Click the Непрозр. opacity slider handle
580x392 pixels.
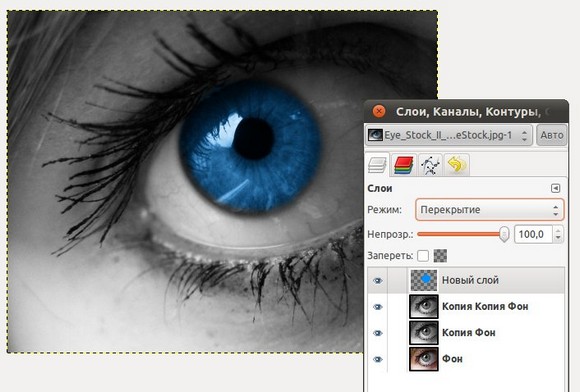[x=504, y=234]
